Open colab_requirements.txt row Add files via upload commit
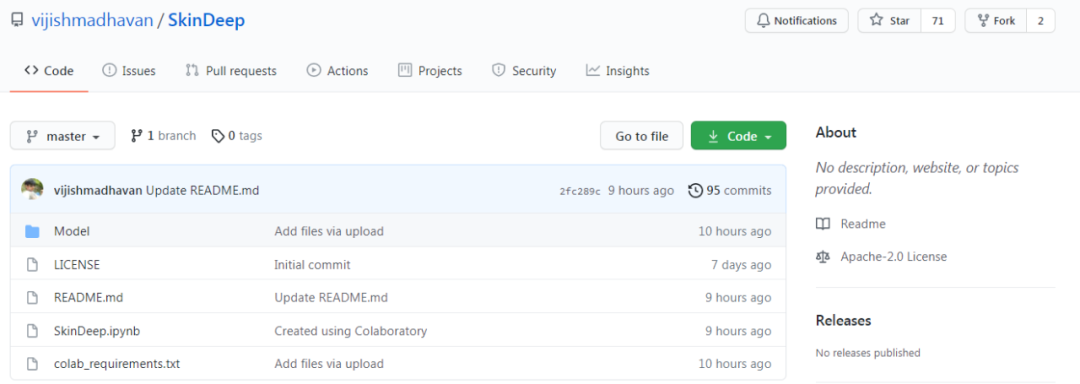This screenshot has height=384, width=1080. pos(329,363)
